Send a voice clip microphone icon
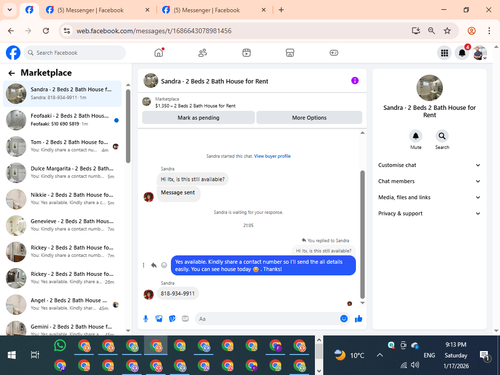The width and height of the screenshot is (500, 375). point(146,319)
